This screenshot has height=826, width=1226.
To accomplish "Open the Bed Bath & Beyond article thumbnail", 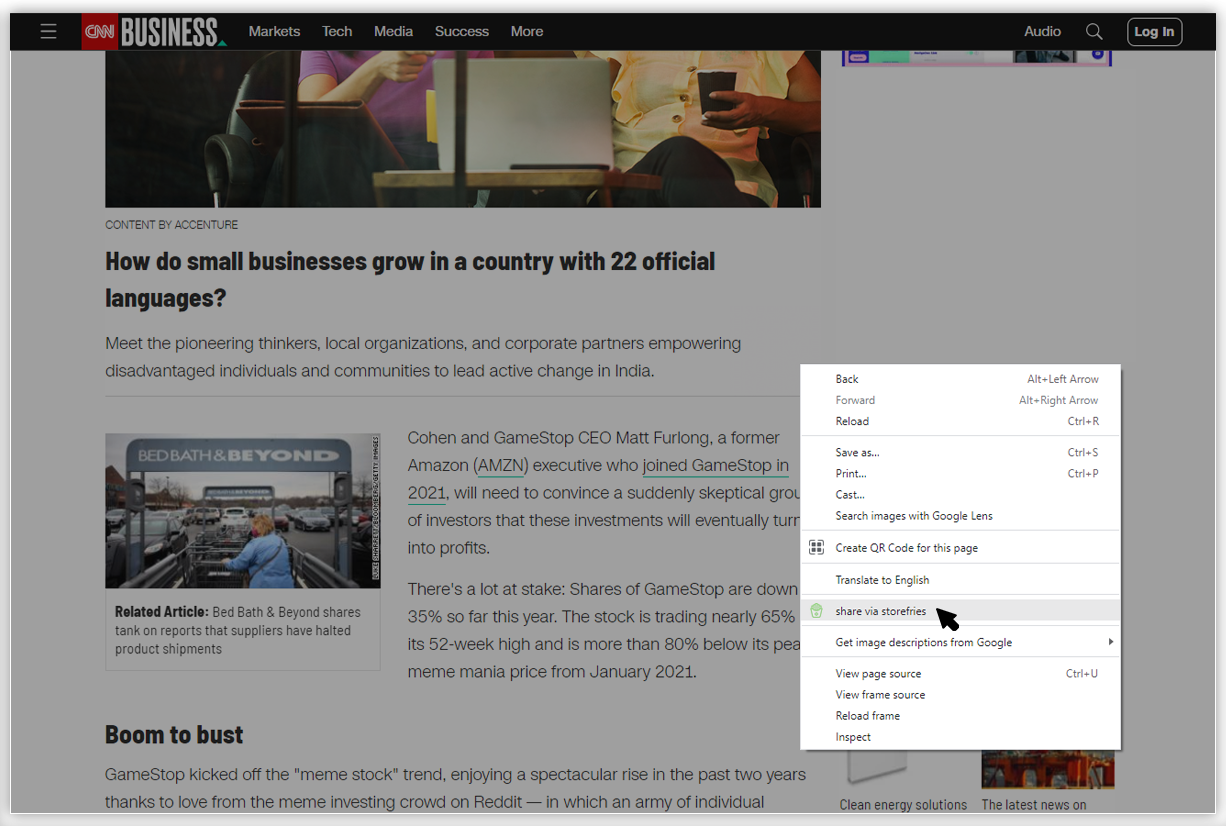I will [243, 511].
